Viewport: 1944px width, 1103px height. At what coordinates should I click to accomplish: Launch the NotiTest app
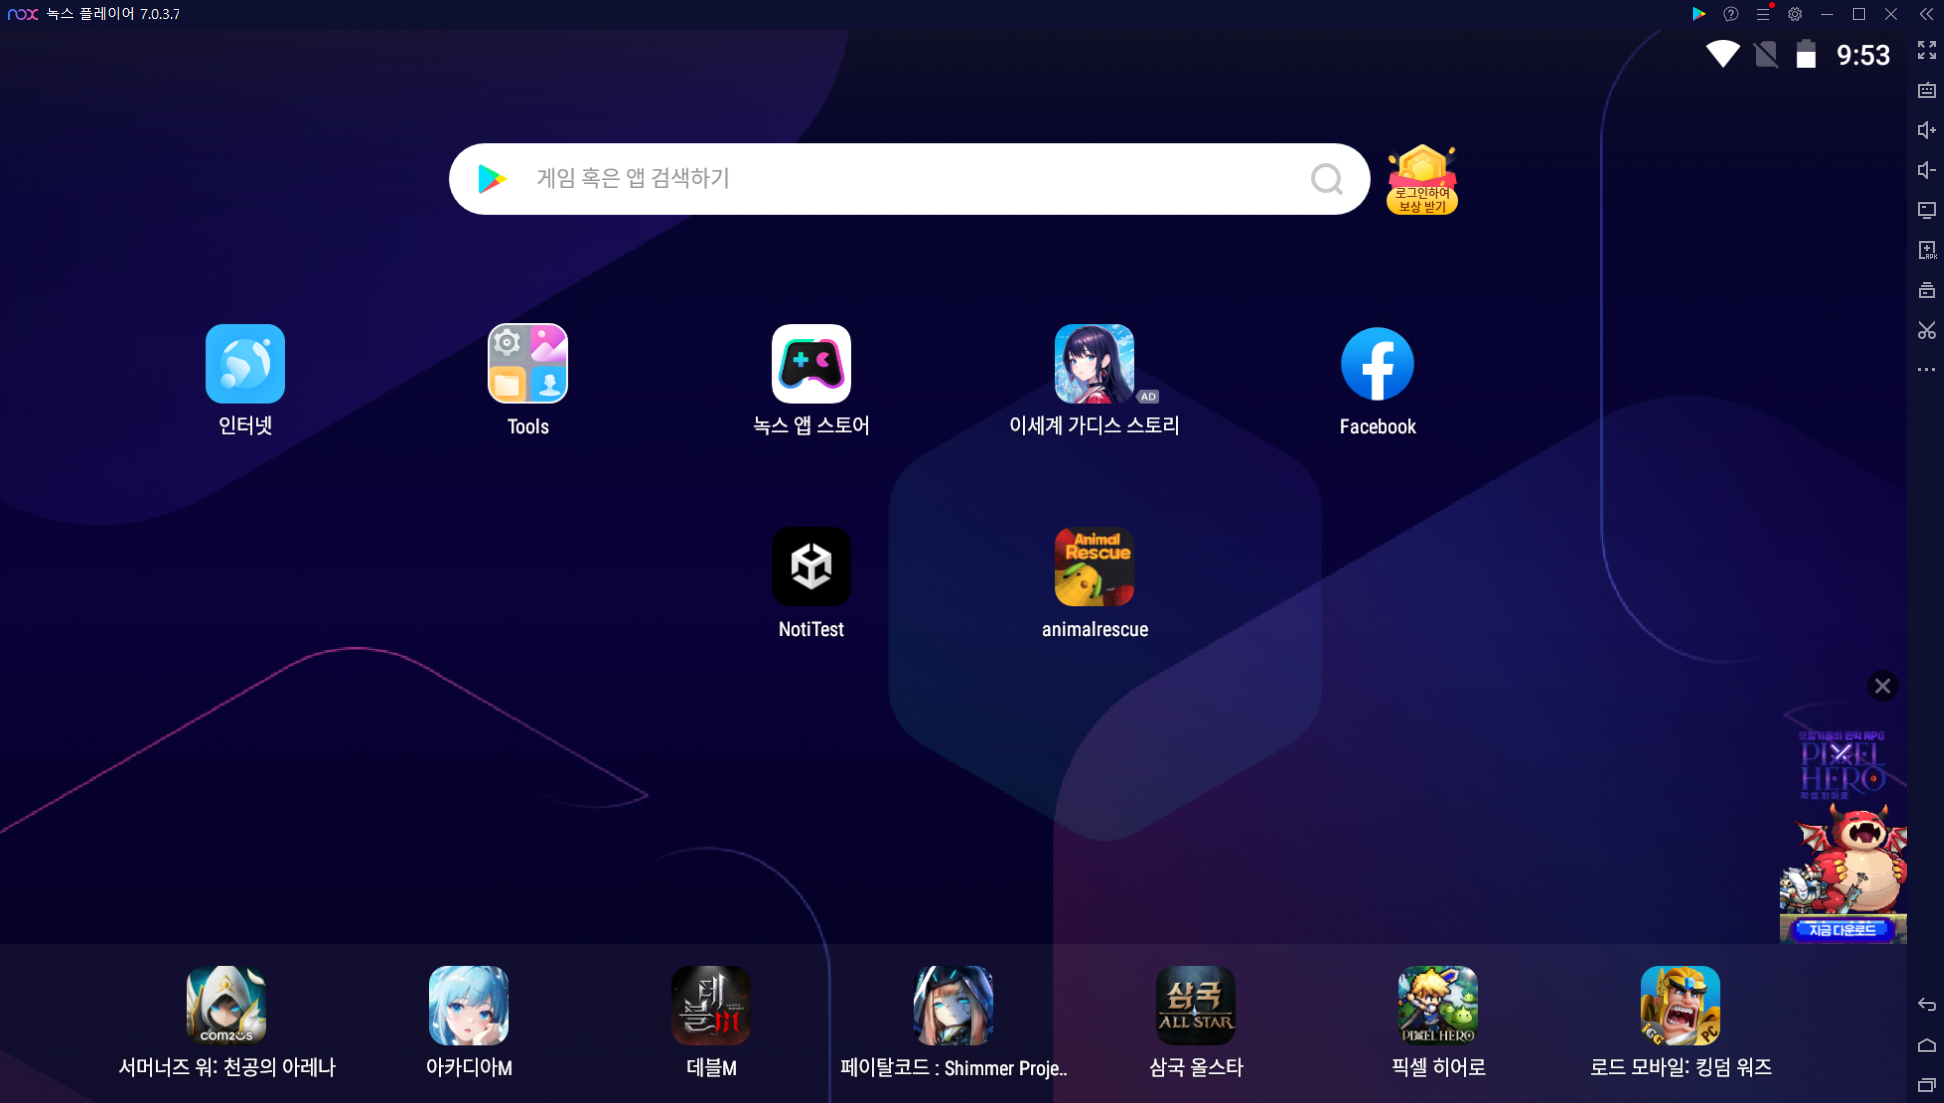pos(810,567)
